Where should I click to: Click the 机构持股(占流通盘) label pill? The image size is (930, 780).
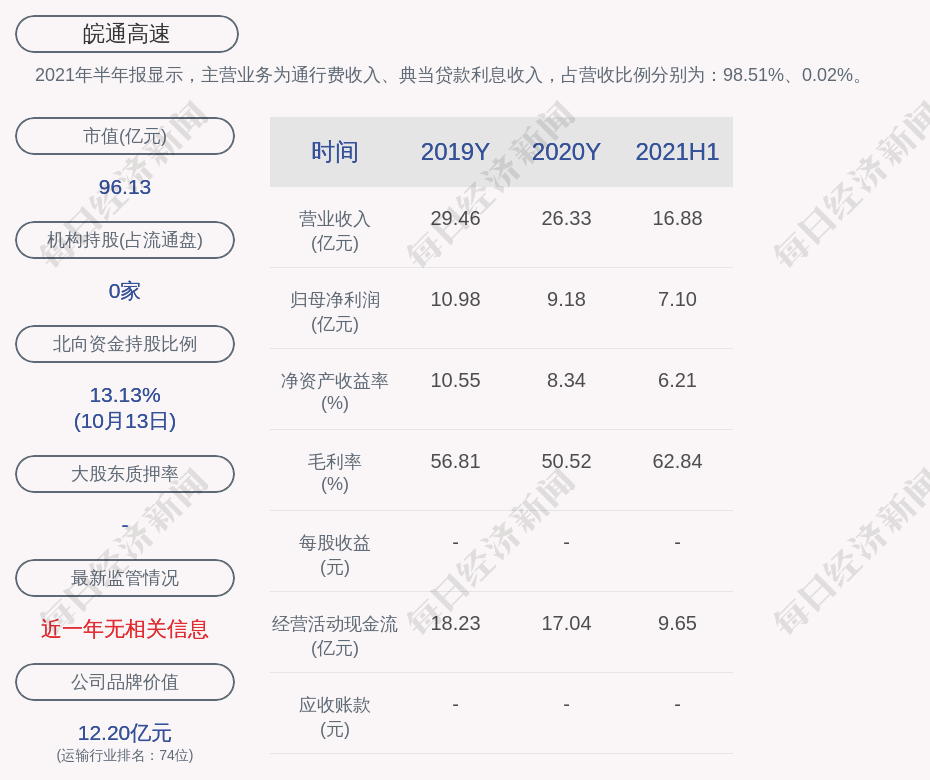(125, 240)
